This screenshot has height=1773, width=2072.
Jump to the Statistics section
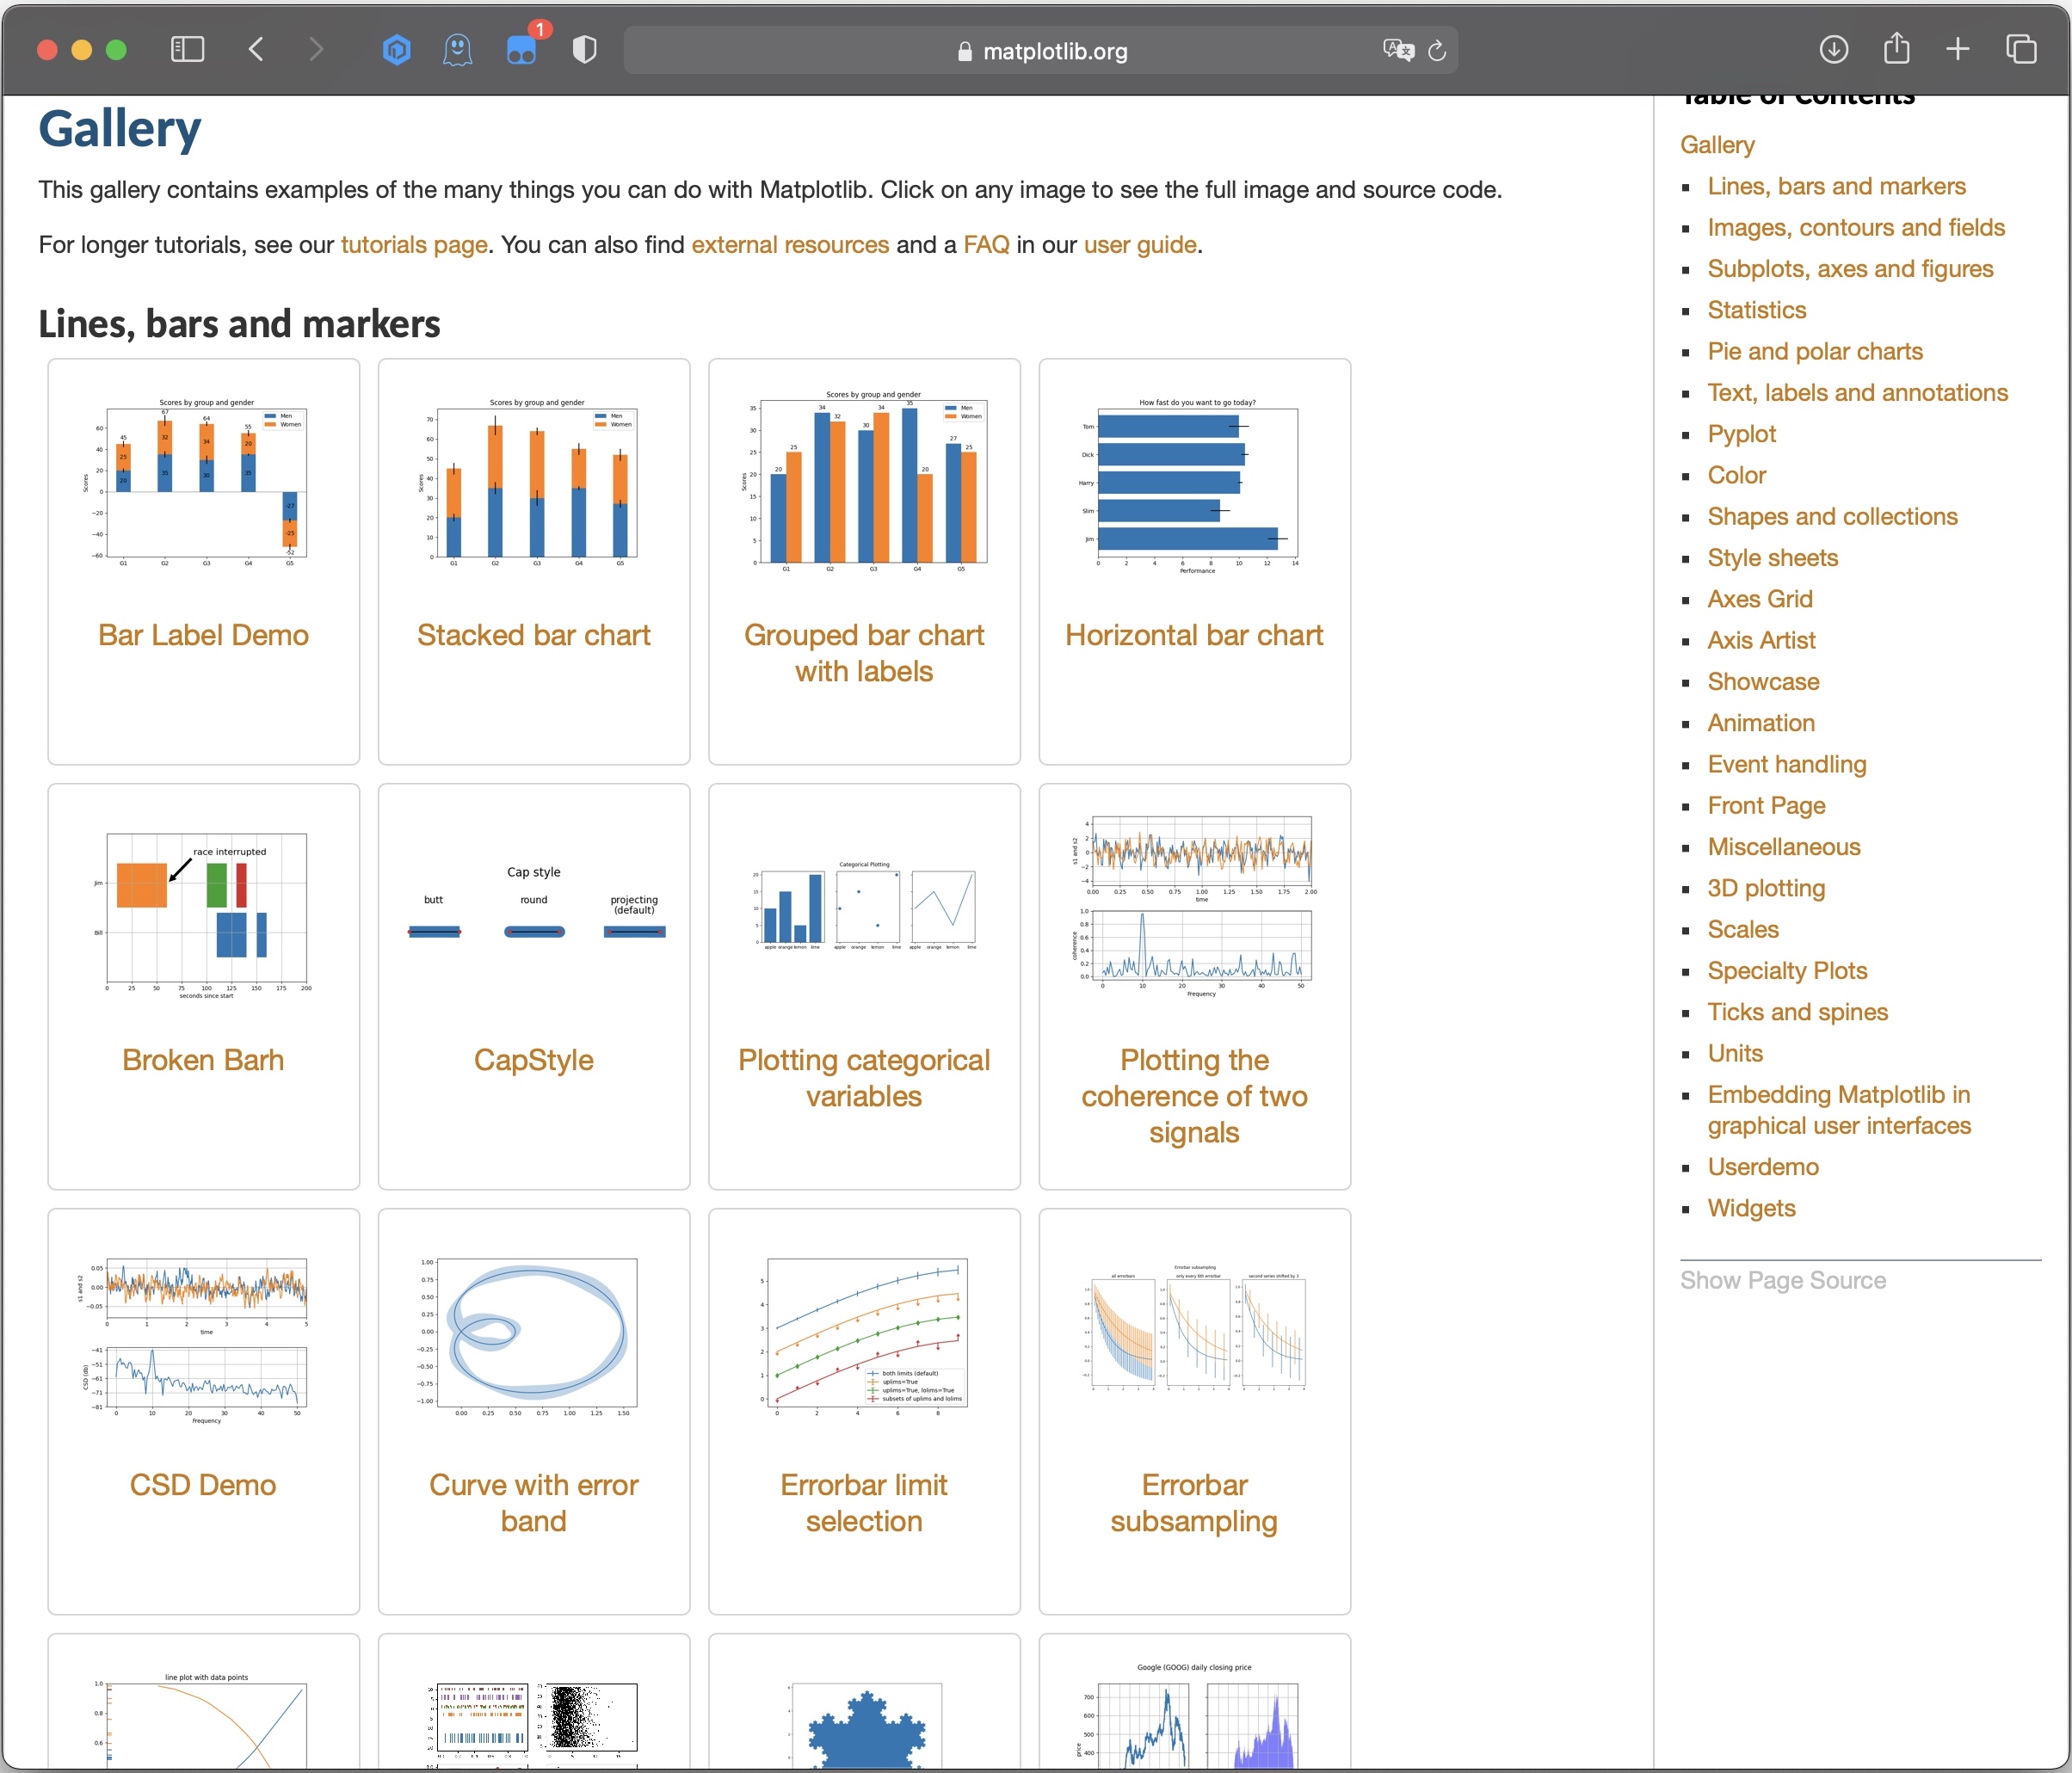(x=1757, y=310)
